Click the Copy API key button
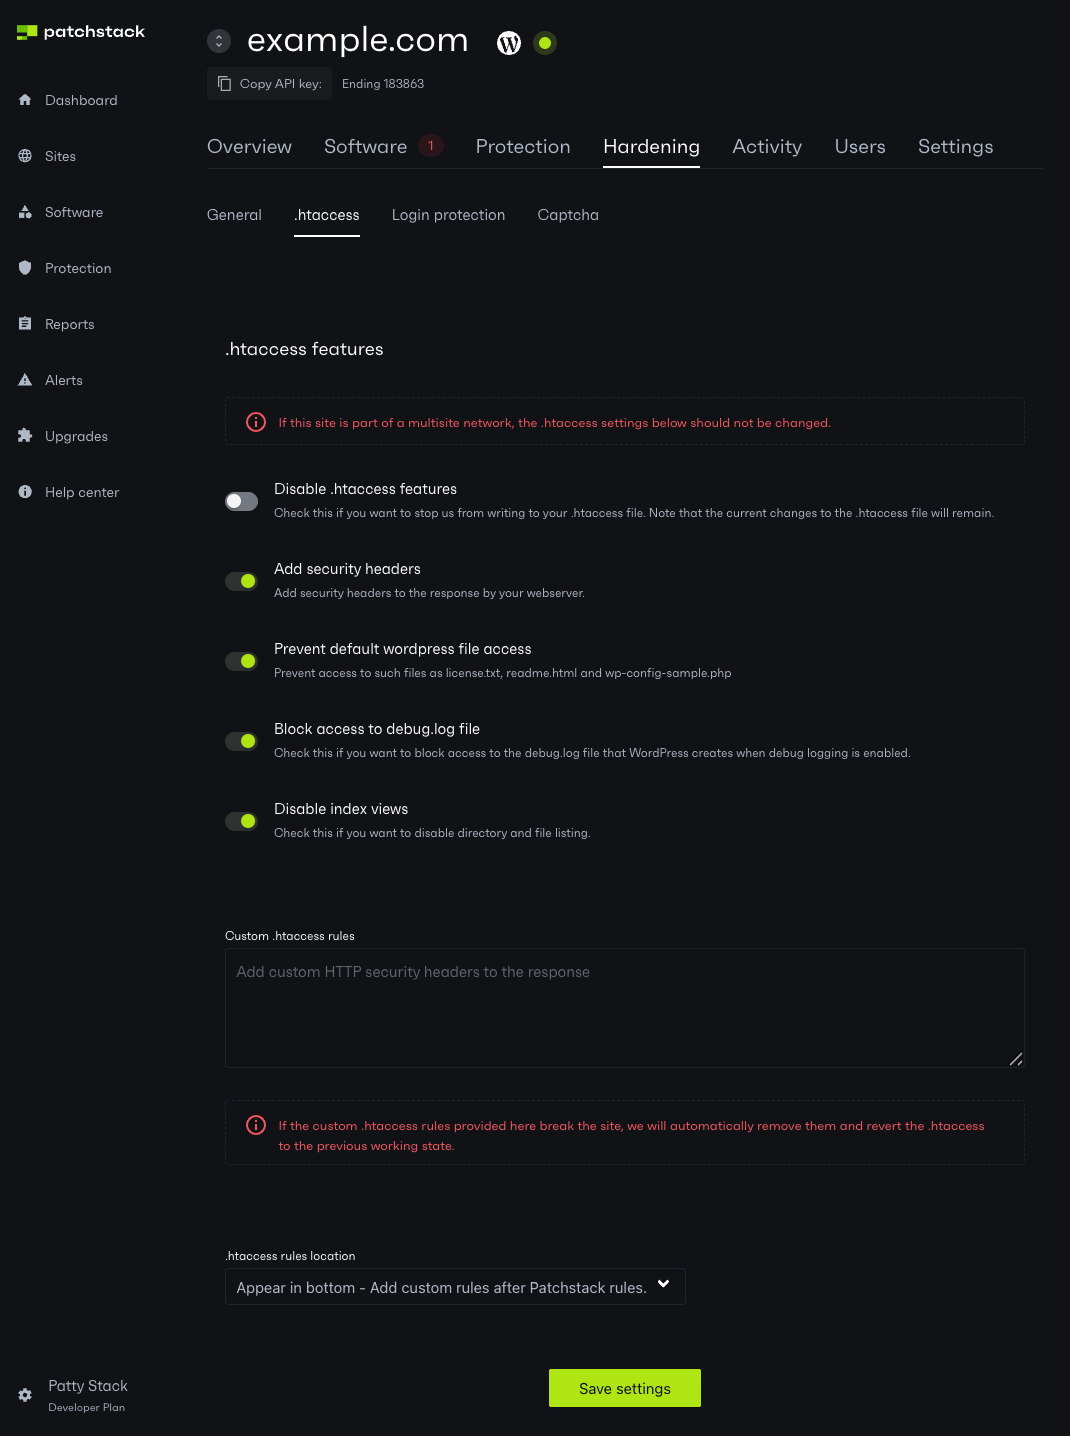The image size is (1070, 1436). 270,84
